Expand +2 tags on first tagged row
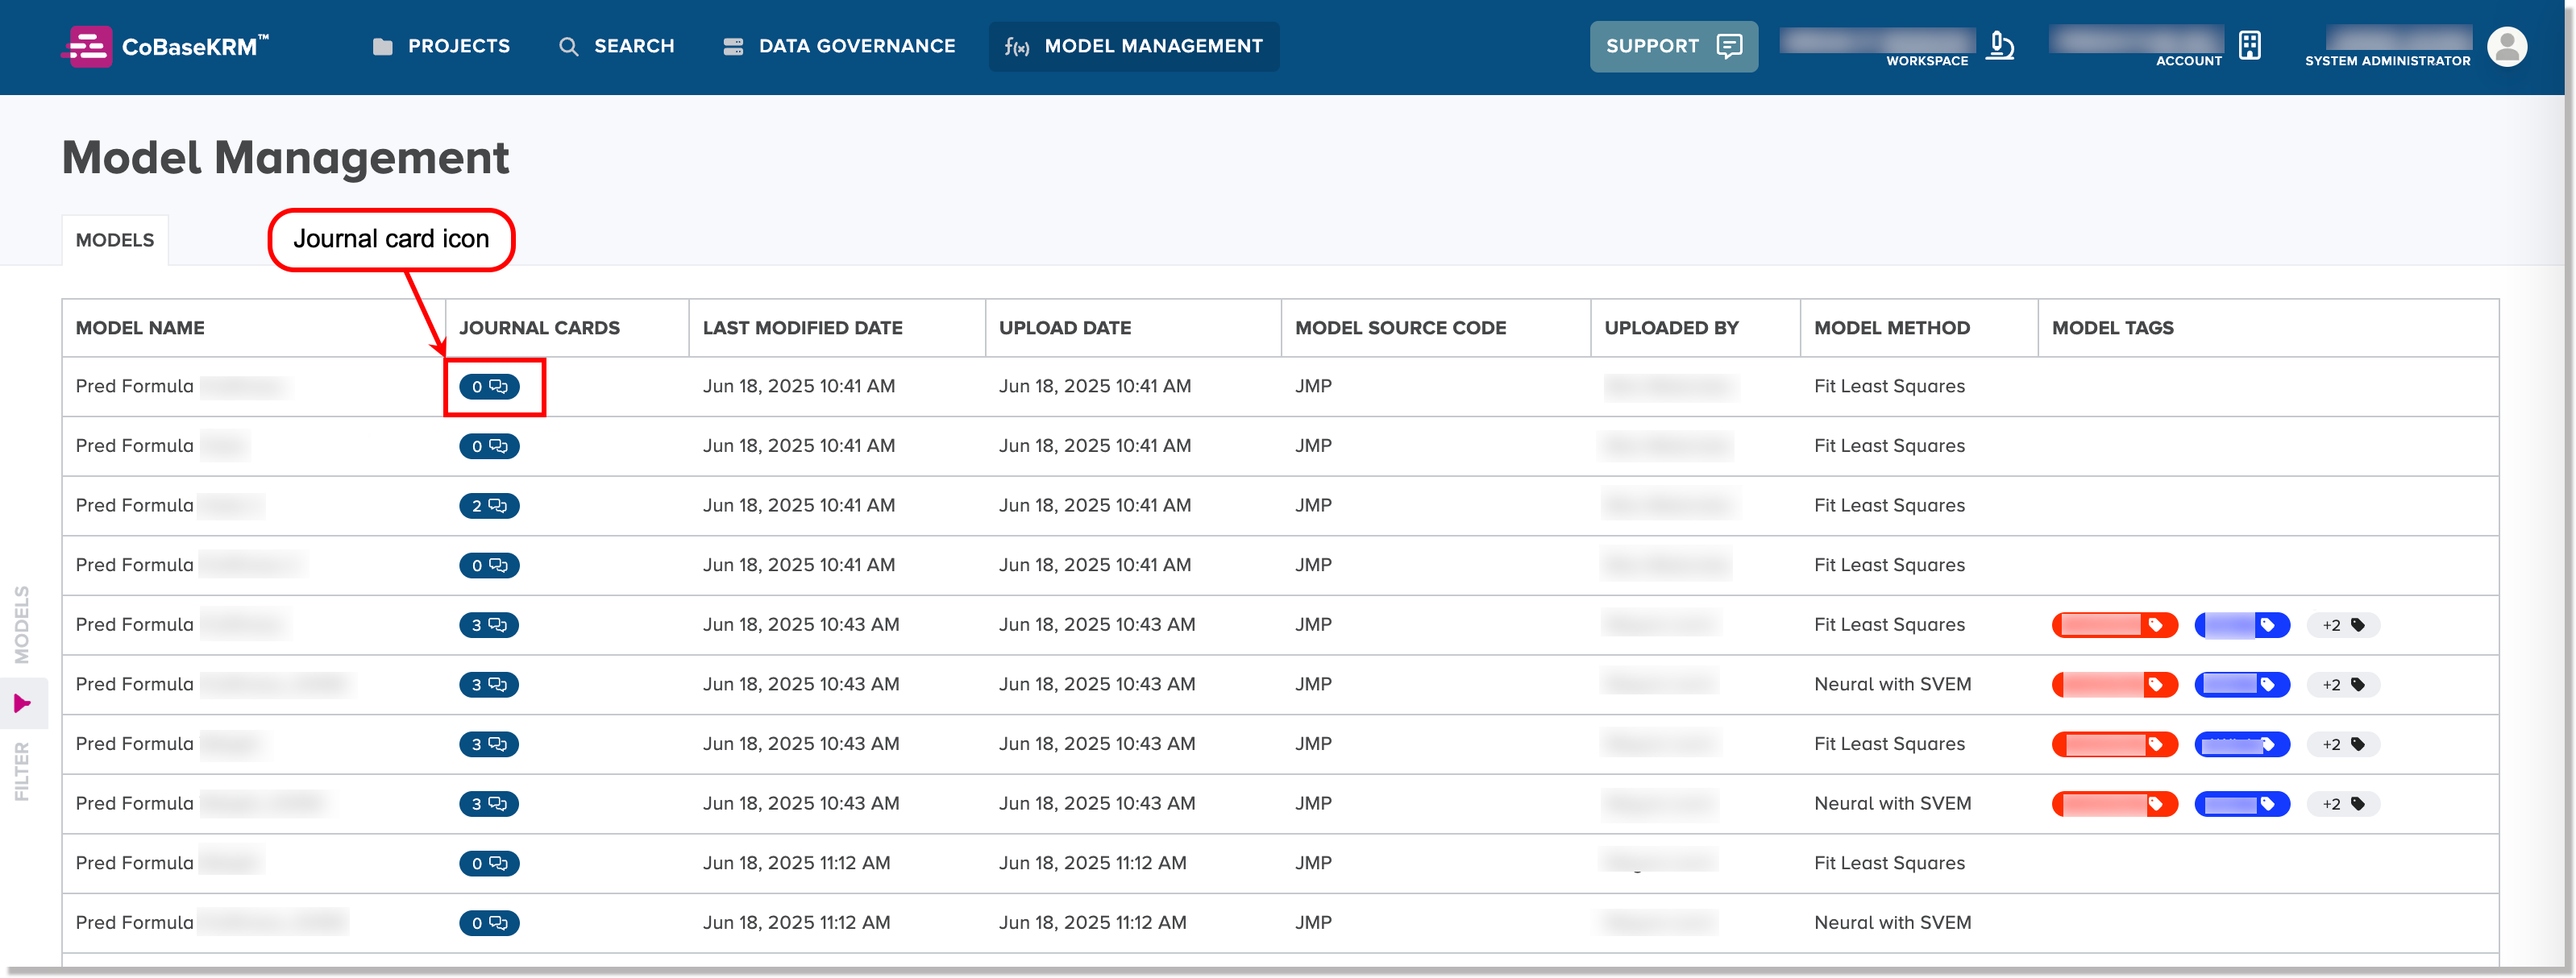This screenshot has height=978, width=2576. tap(2343, 625)
